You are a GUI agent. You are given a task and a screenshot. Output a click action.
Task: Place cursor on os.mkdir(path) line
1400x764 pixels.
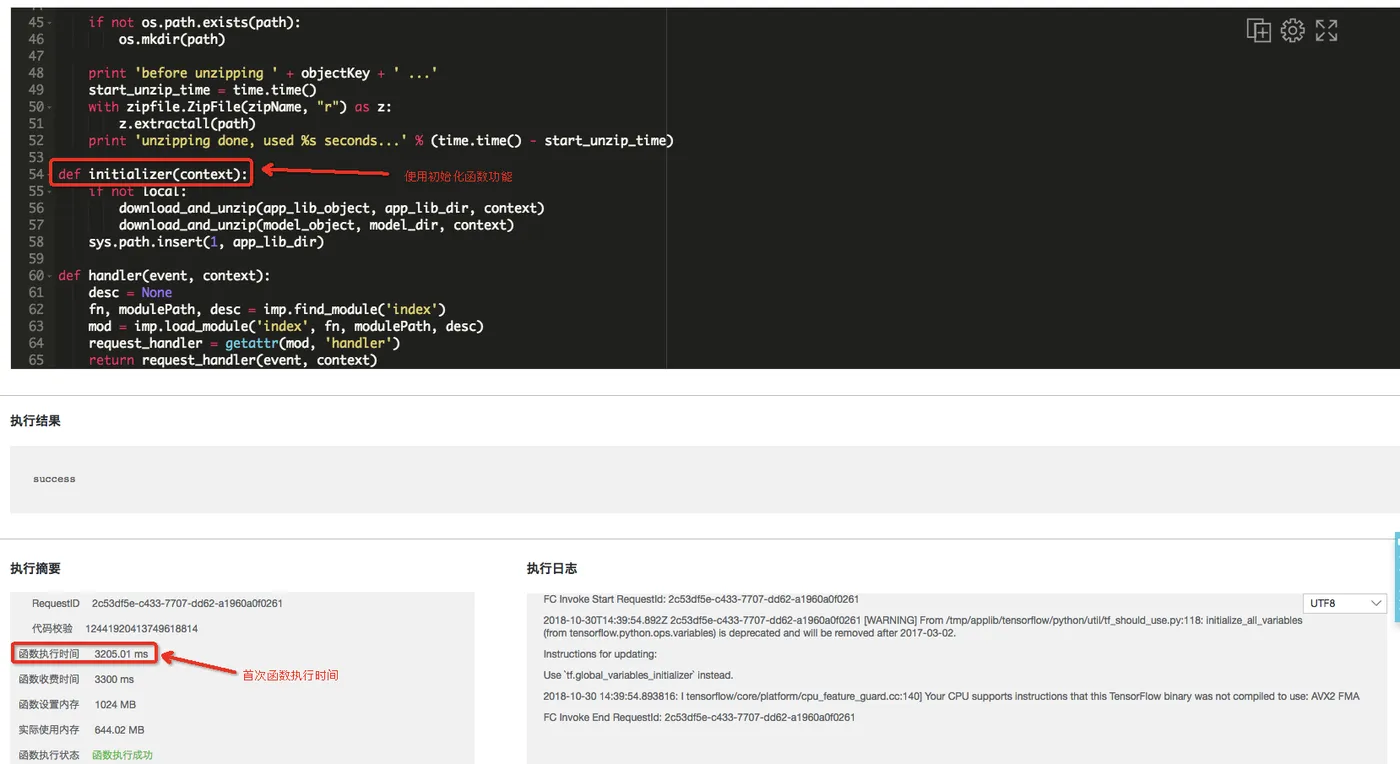coord(172,39)
